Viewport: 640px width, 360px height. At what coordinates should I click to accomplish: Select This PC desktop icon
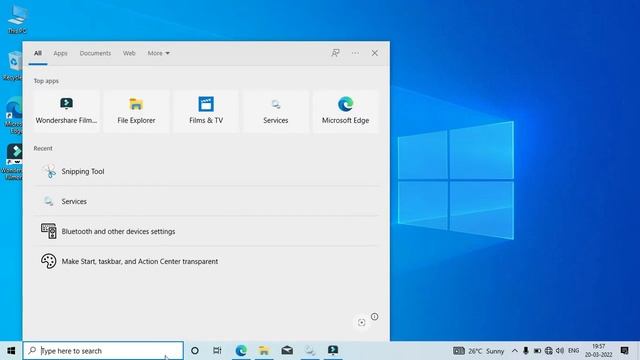point(17,19)
